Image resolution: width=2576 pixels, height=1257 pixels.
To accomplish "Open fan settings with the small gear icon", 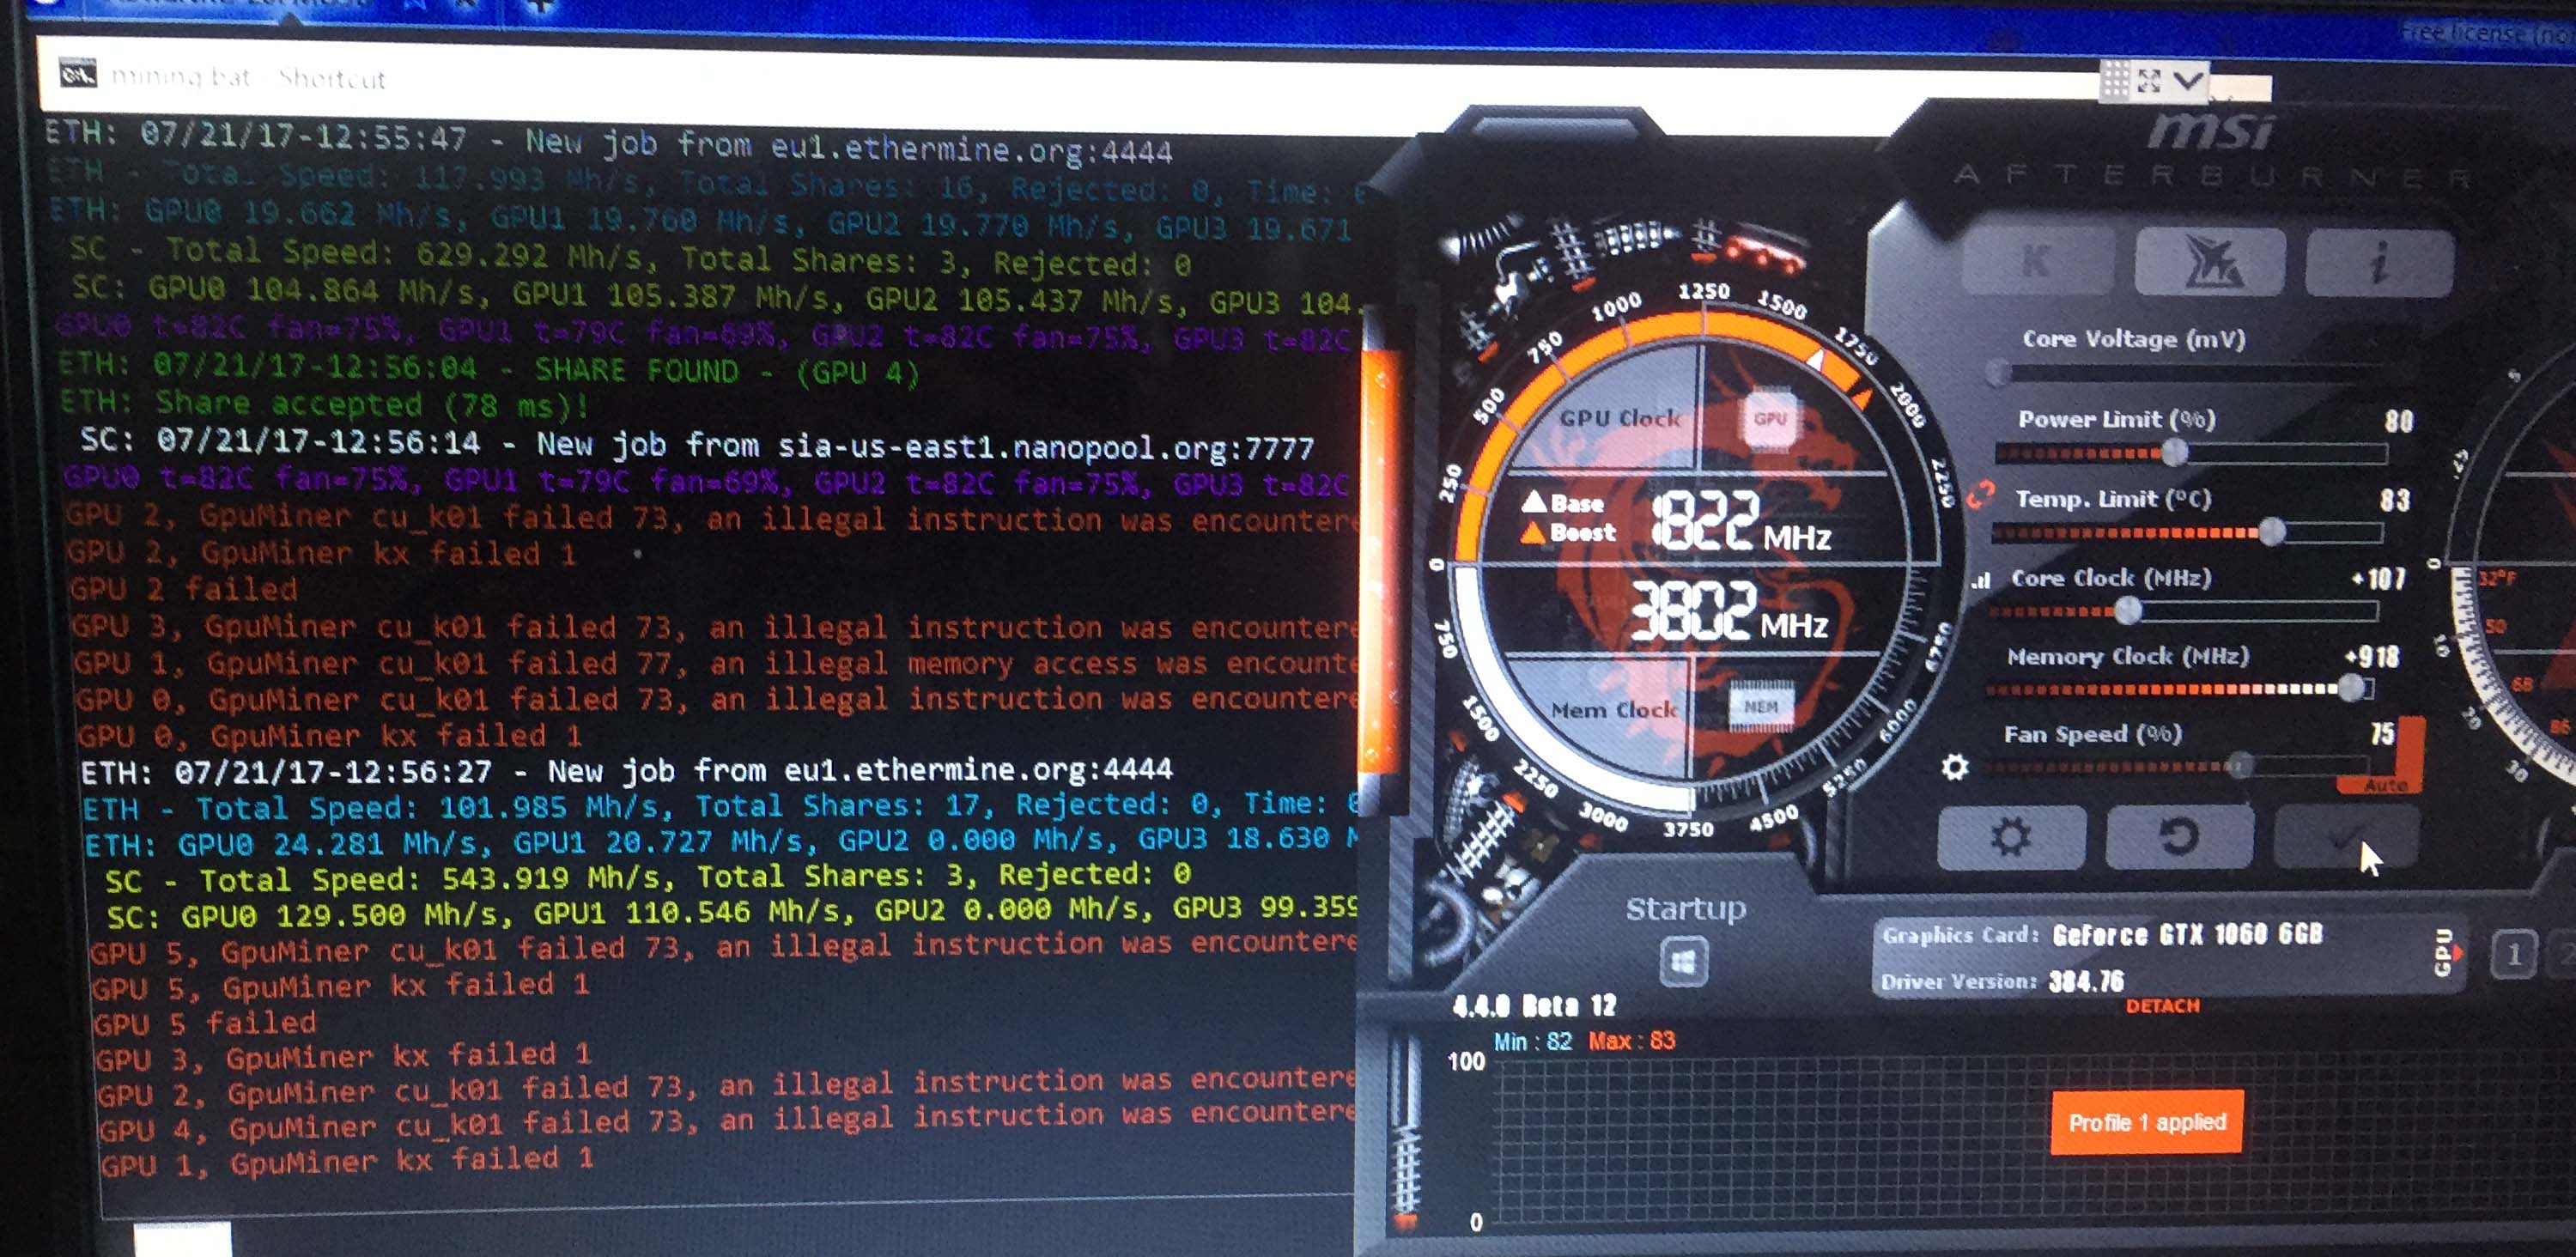I will (x=1955, y=767).
